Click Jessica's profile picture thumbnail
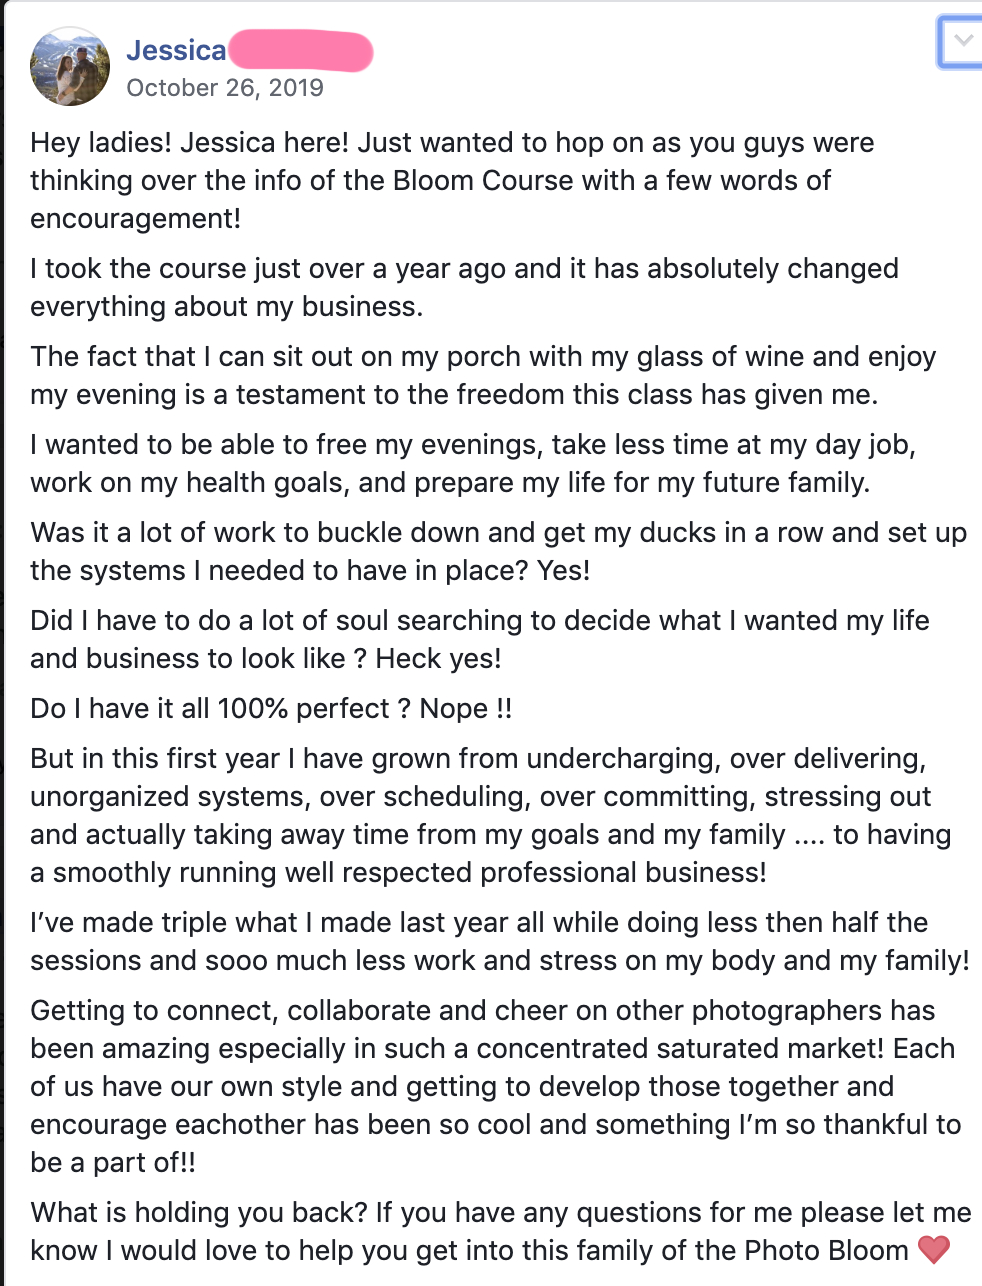982x1286 pixels. 70,66
